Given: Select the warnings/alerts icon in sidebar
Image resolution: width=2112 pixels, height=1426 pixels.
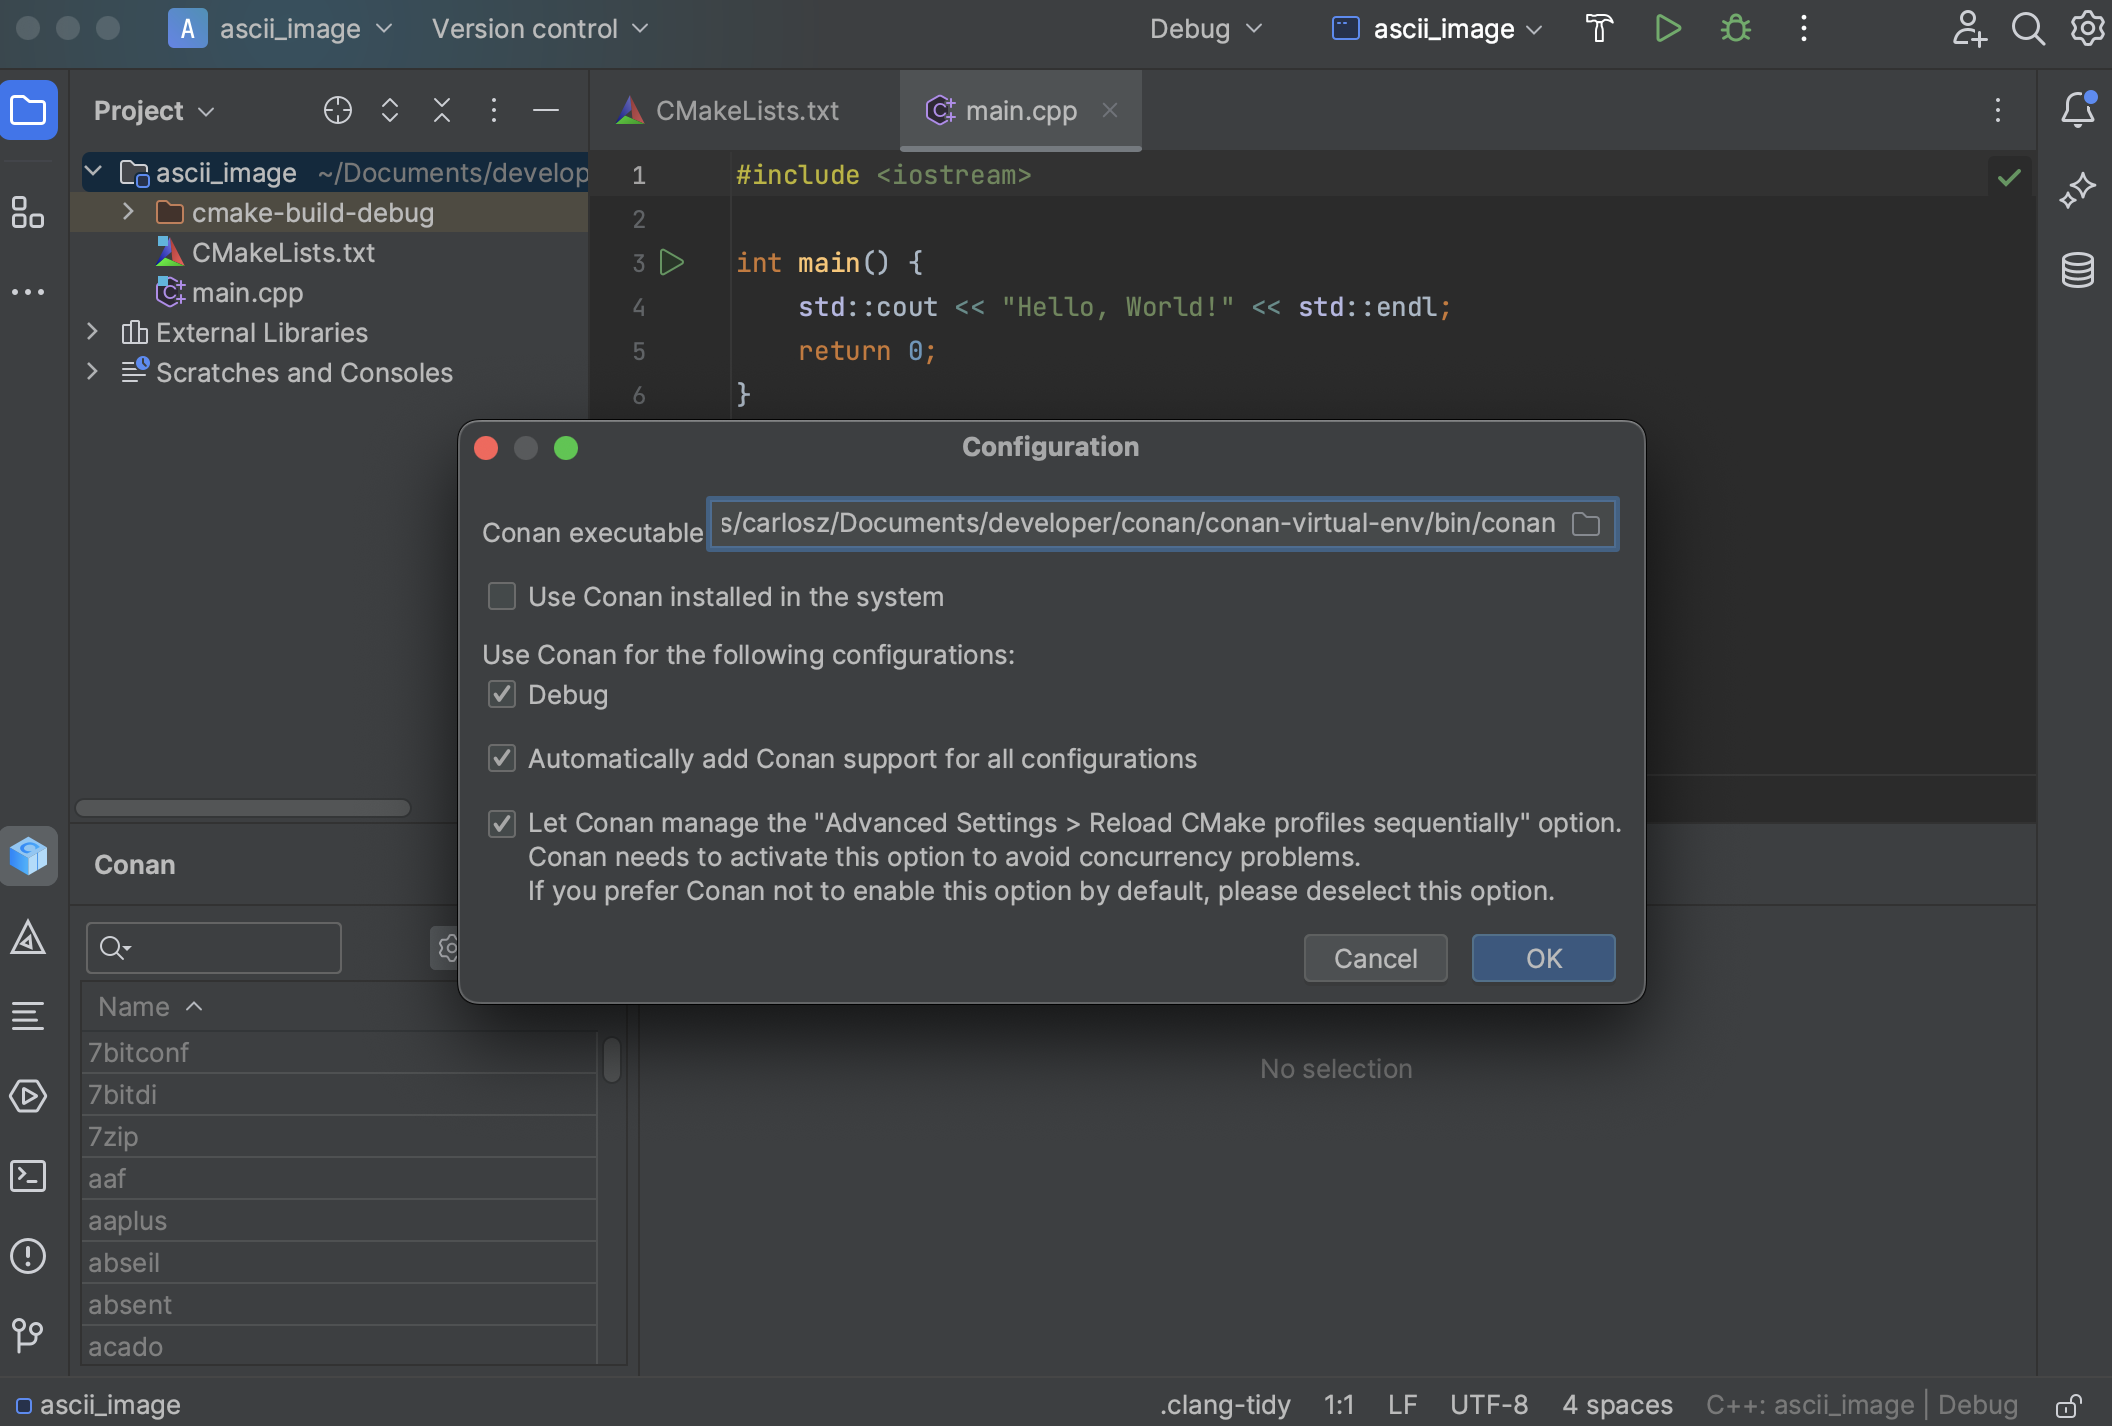Looking at the screenshot, I should click(x=27, y=1257).
